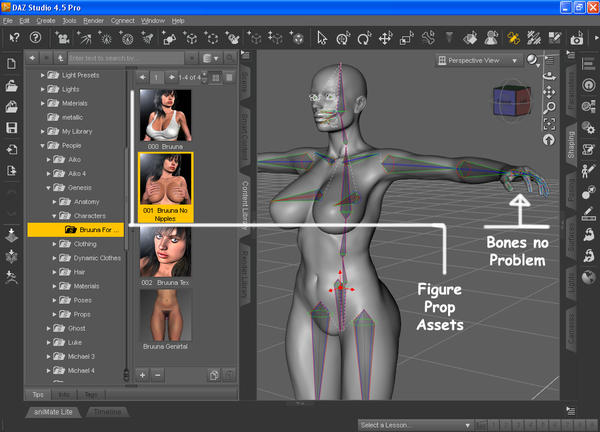This screenshot has height=432, width=600.
Task: Click the Pan view control in viewport
Action: click(549, 92)
